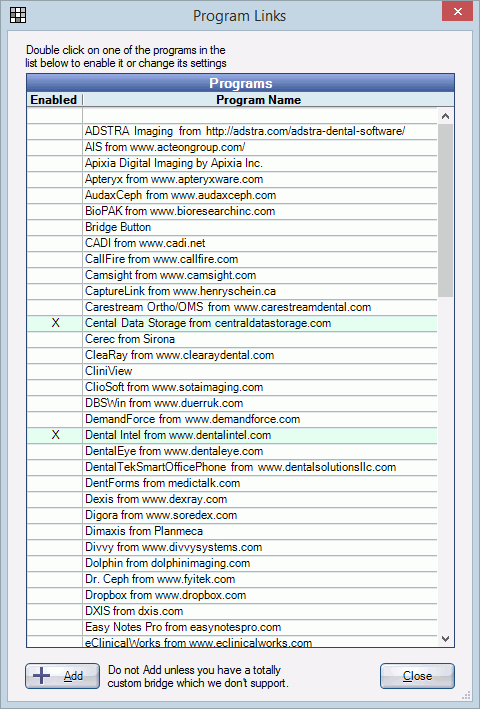Select Cerec from Sirona row
The width and height of the screenshot is (480, 709).
tap(232, 339)
